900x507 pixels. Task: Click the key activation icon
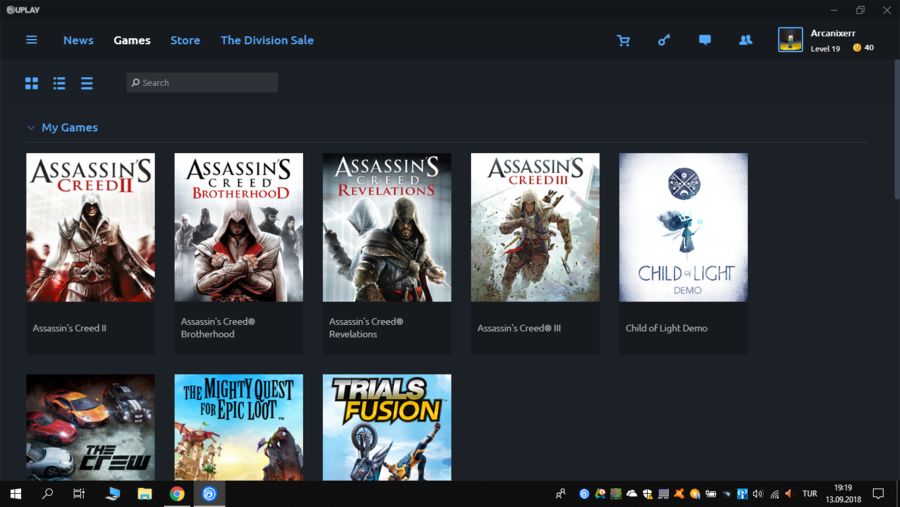tap(664, 40)
